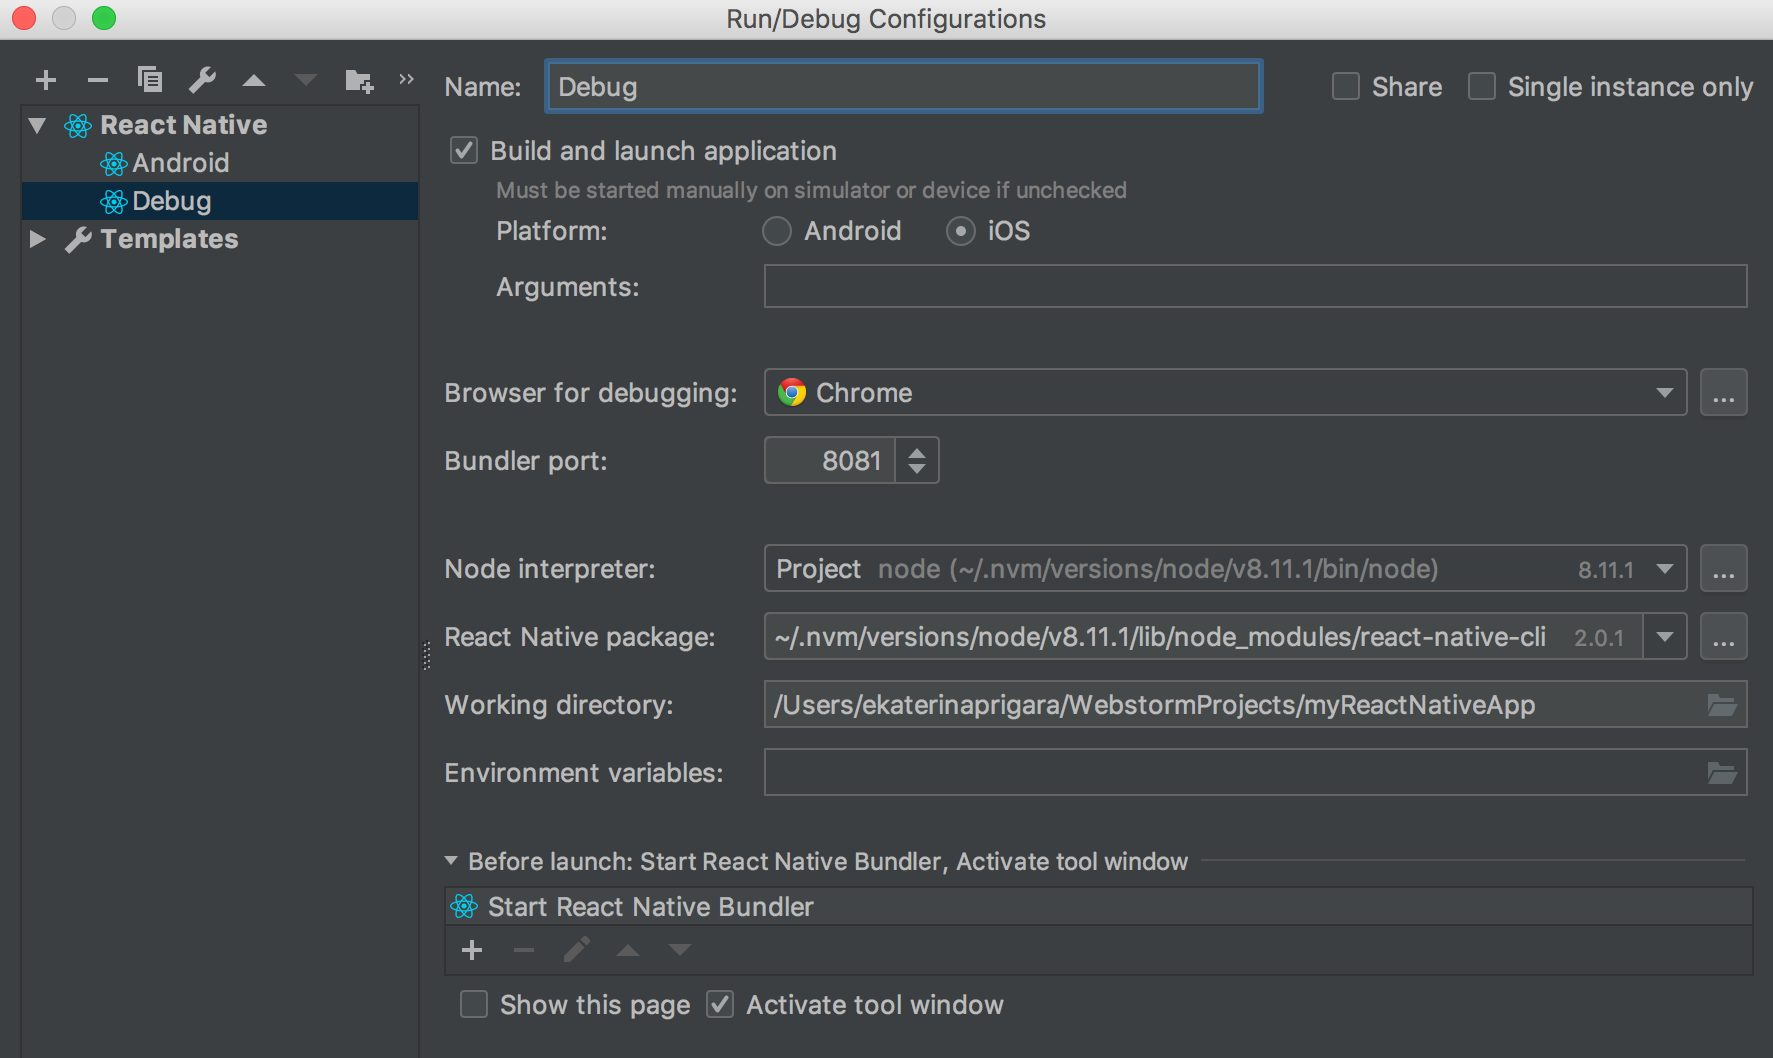Remove the selected configuration
1773x1058 pixels.
click(98, 80)
